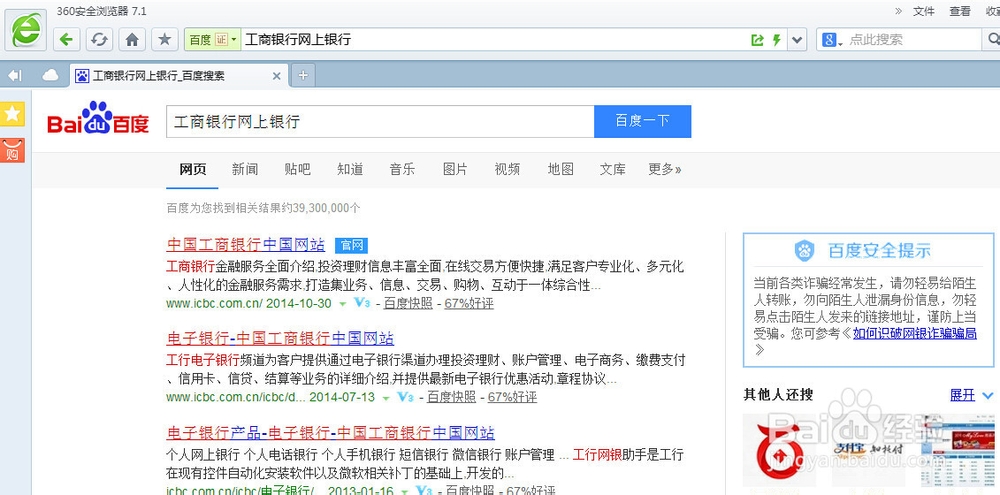The width and height of the screenshot is (1000, 495).
Task: Open the browser home page icon
Action: pos(132,40)
